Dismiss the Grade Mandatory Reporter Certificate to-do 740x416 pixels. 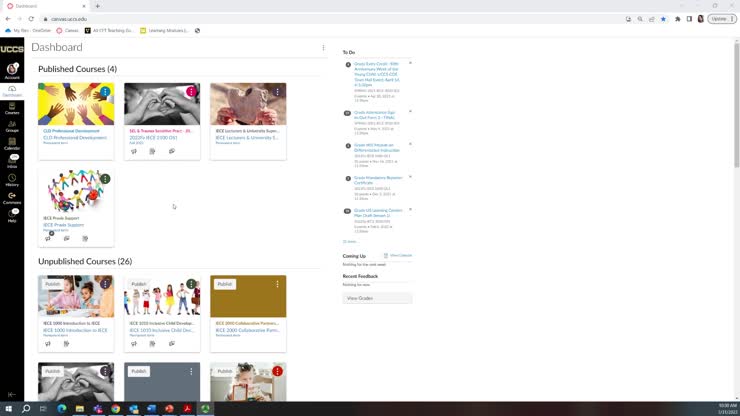(410, 177)
